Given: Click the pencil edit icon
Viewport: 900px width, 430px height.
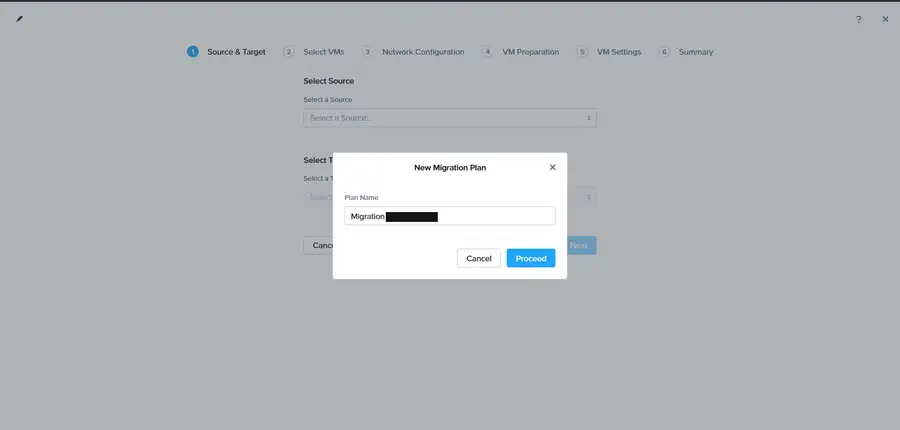Looking at the screenshot, I should click(20, 19).
